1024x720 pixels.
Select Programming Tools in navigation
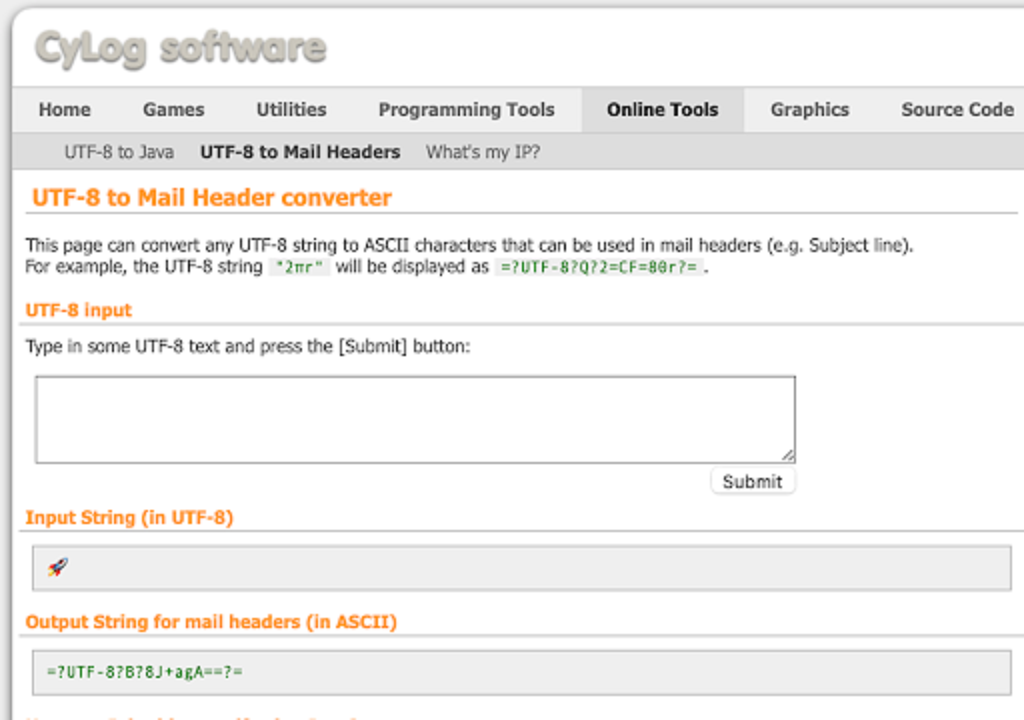pyautogui.click(x=467, y=110)
